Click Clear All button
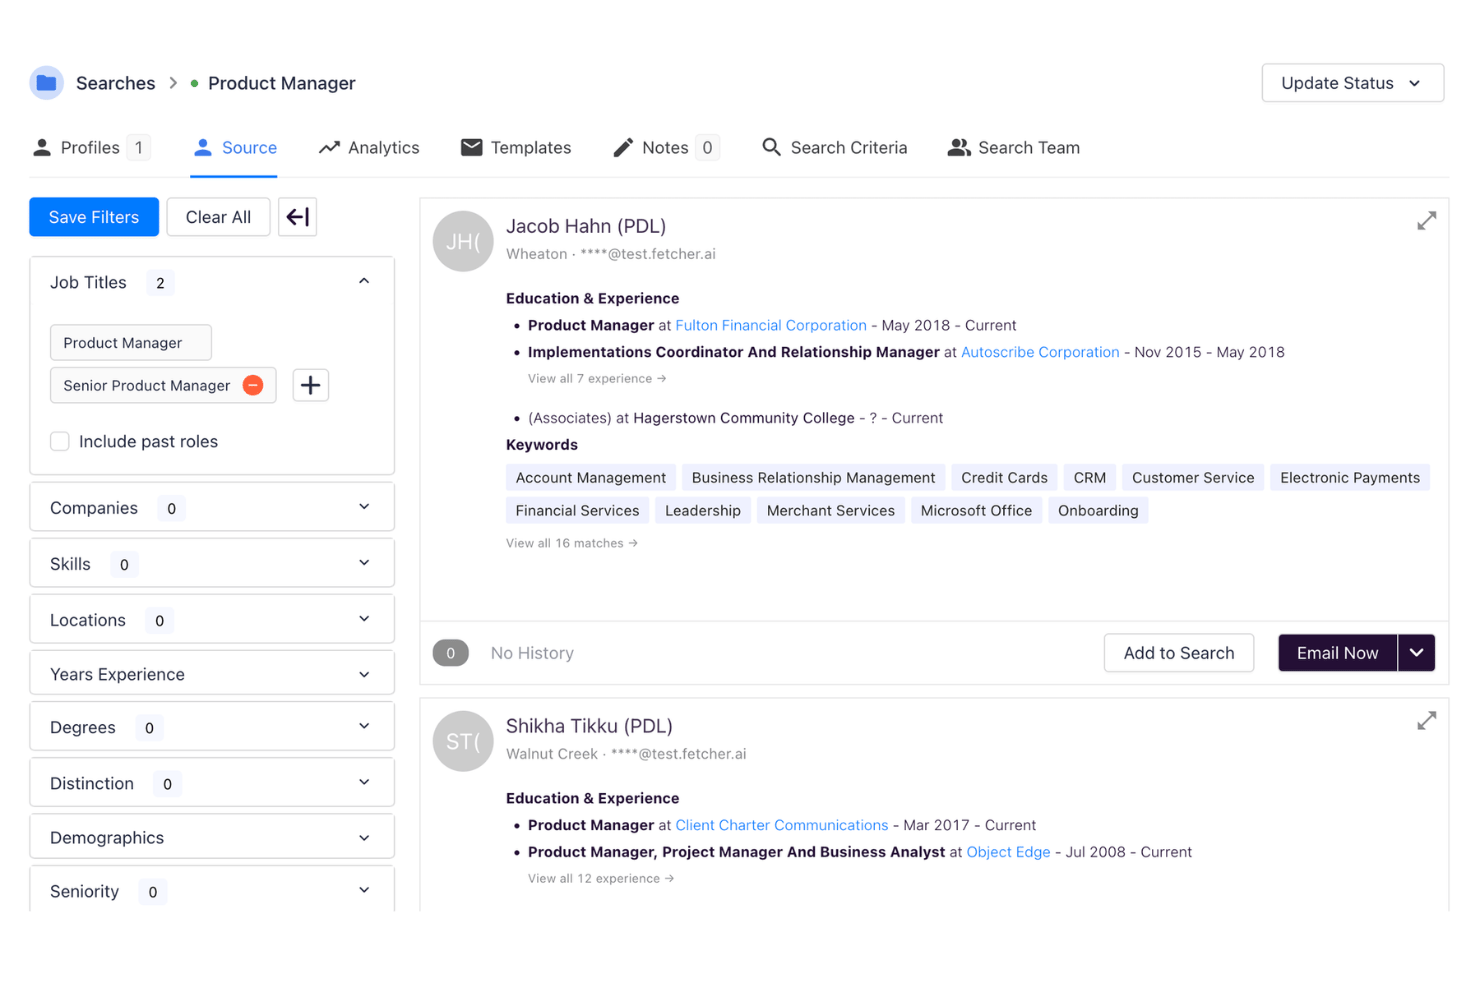 (218, 217)
